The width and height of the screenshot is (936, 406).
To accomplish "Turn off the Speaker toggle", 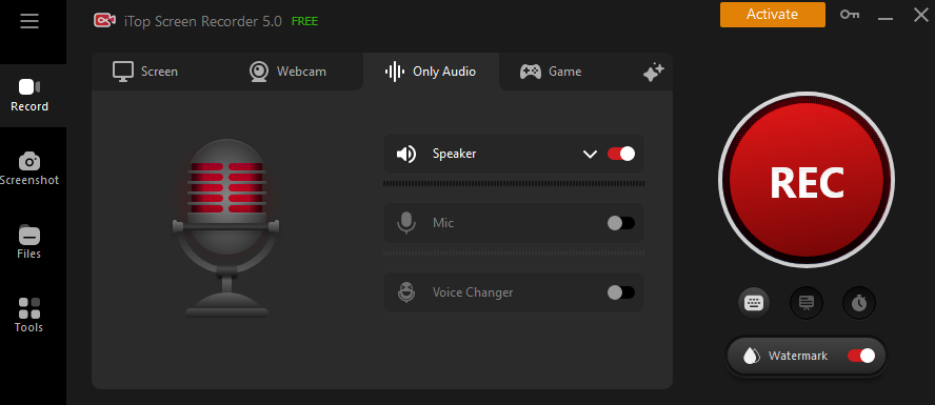I will (x=621, y=154).
